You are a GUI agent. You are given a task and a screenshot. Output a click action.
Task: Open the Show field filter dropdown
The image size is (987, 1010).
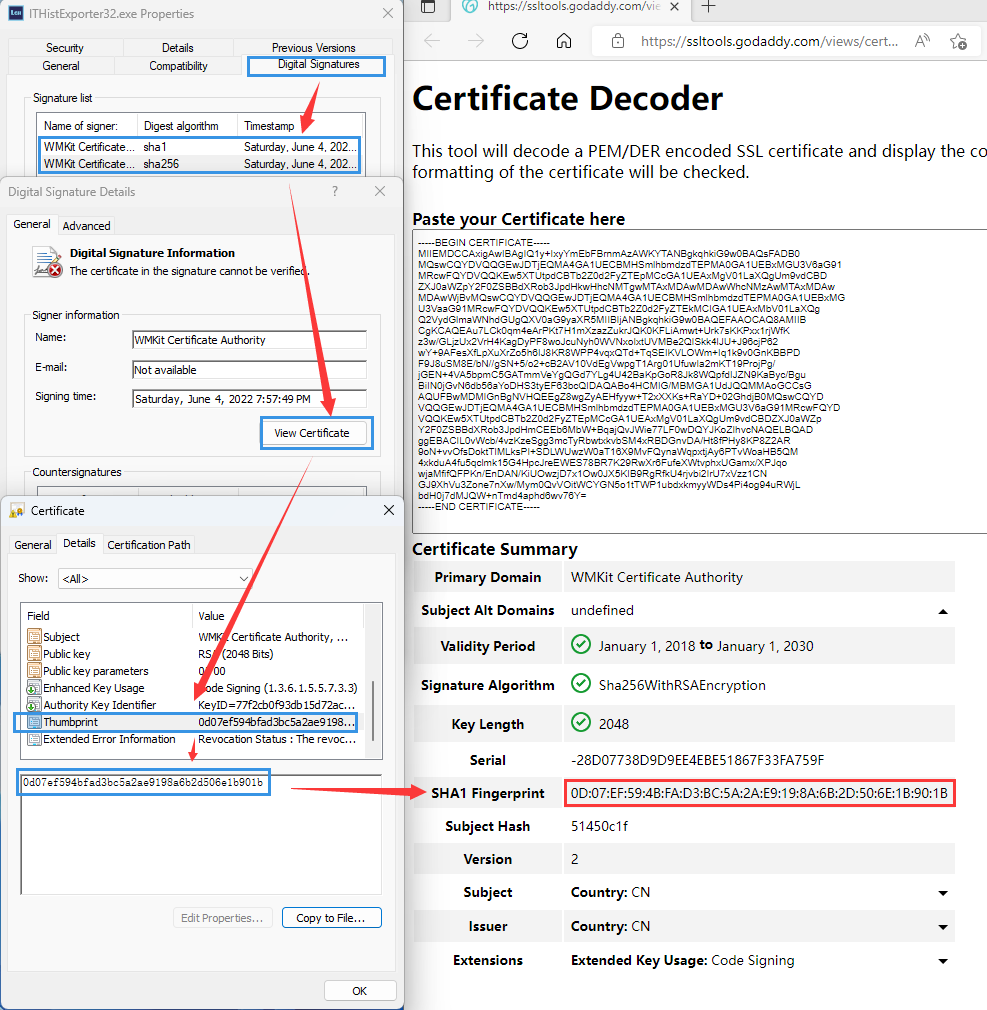point(155,578)
